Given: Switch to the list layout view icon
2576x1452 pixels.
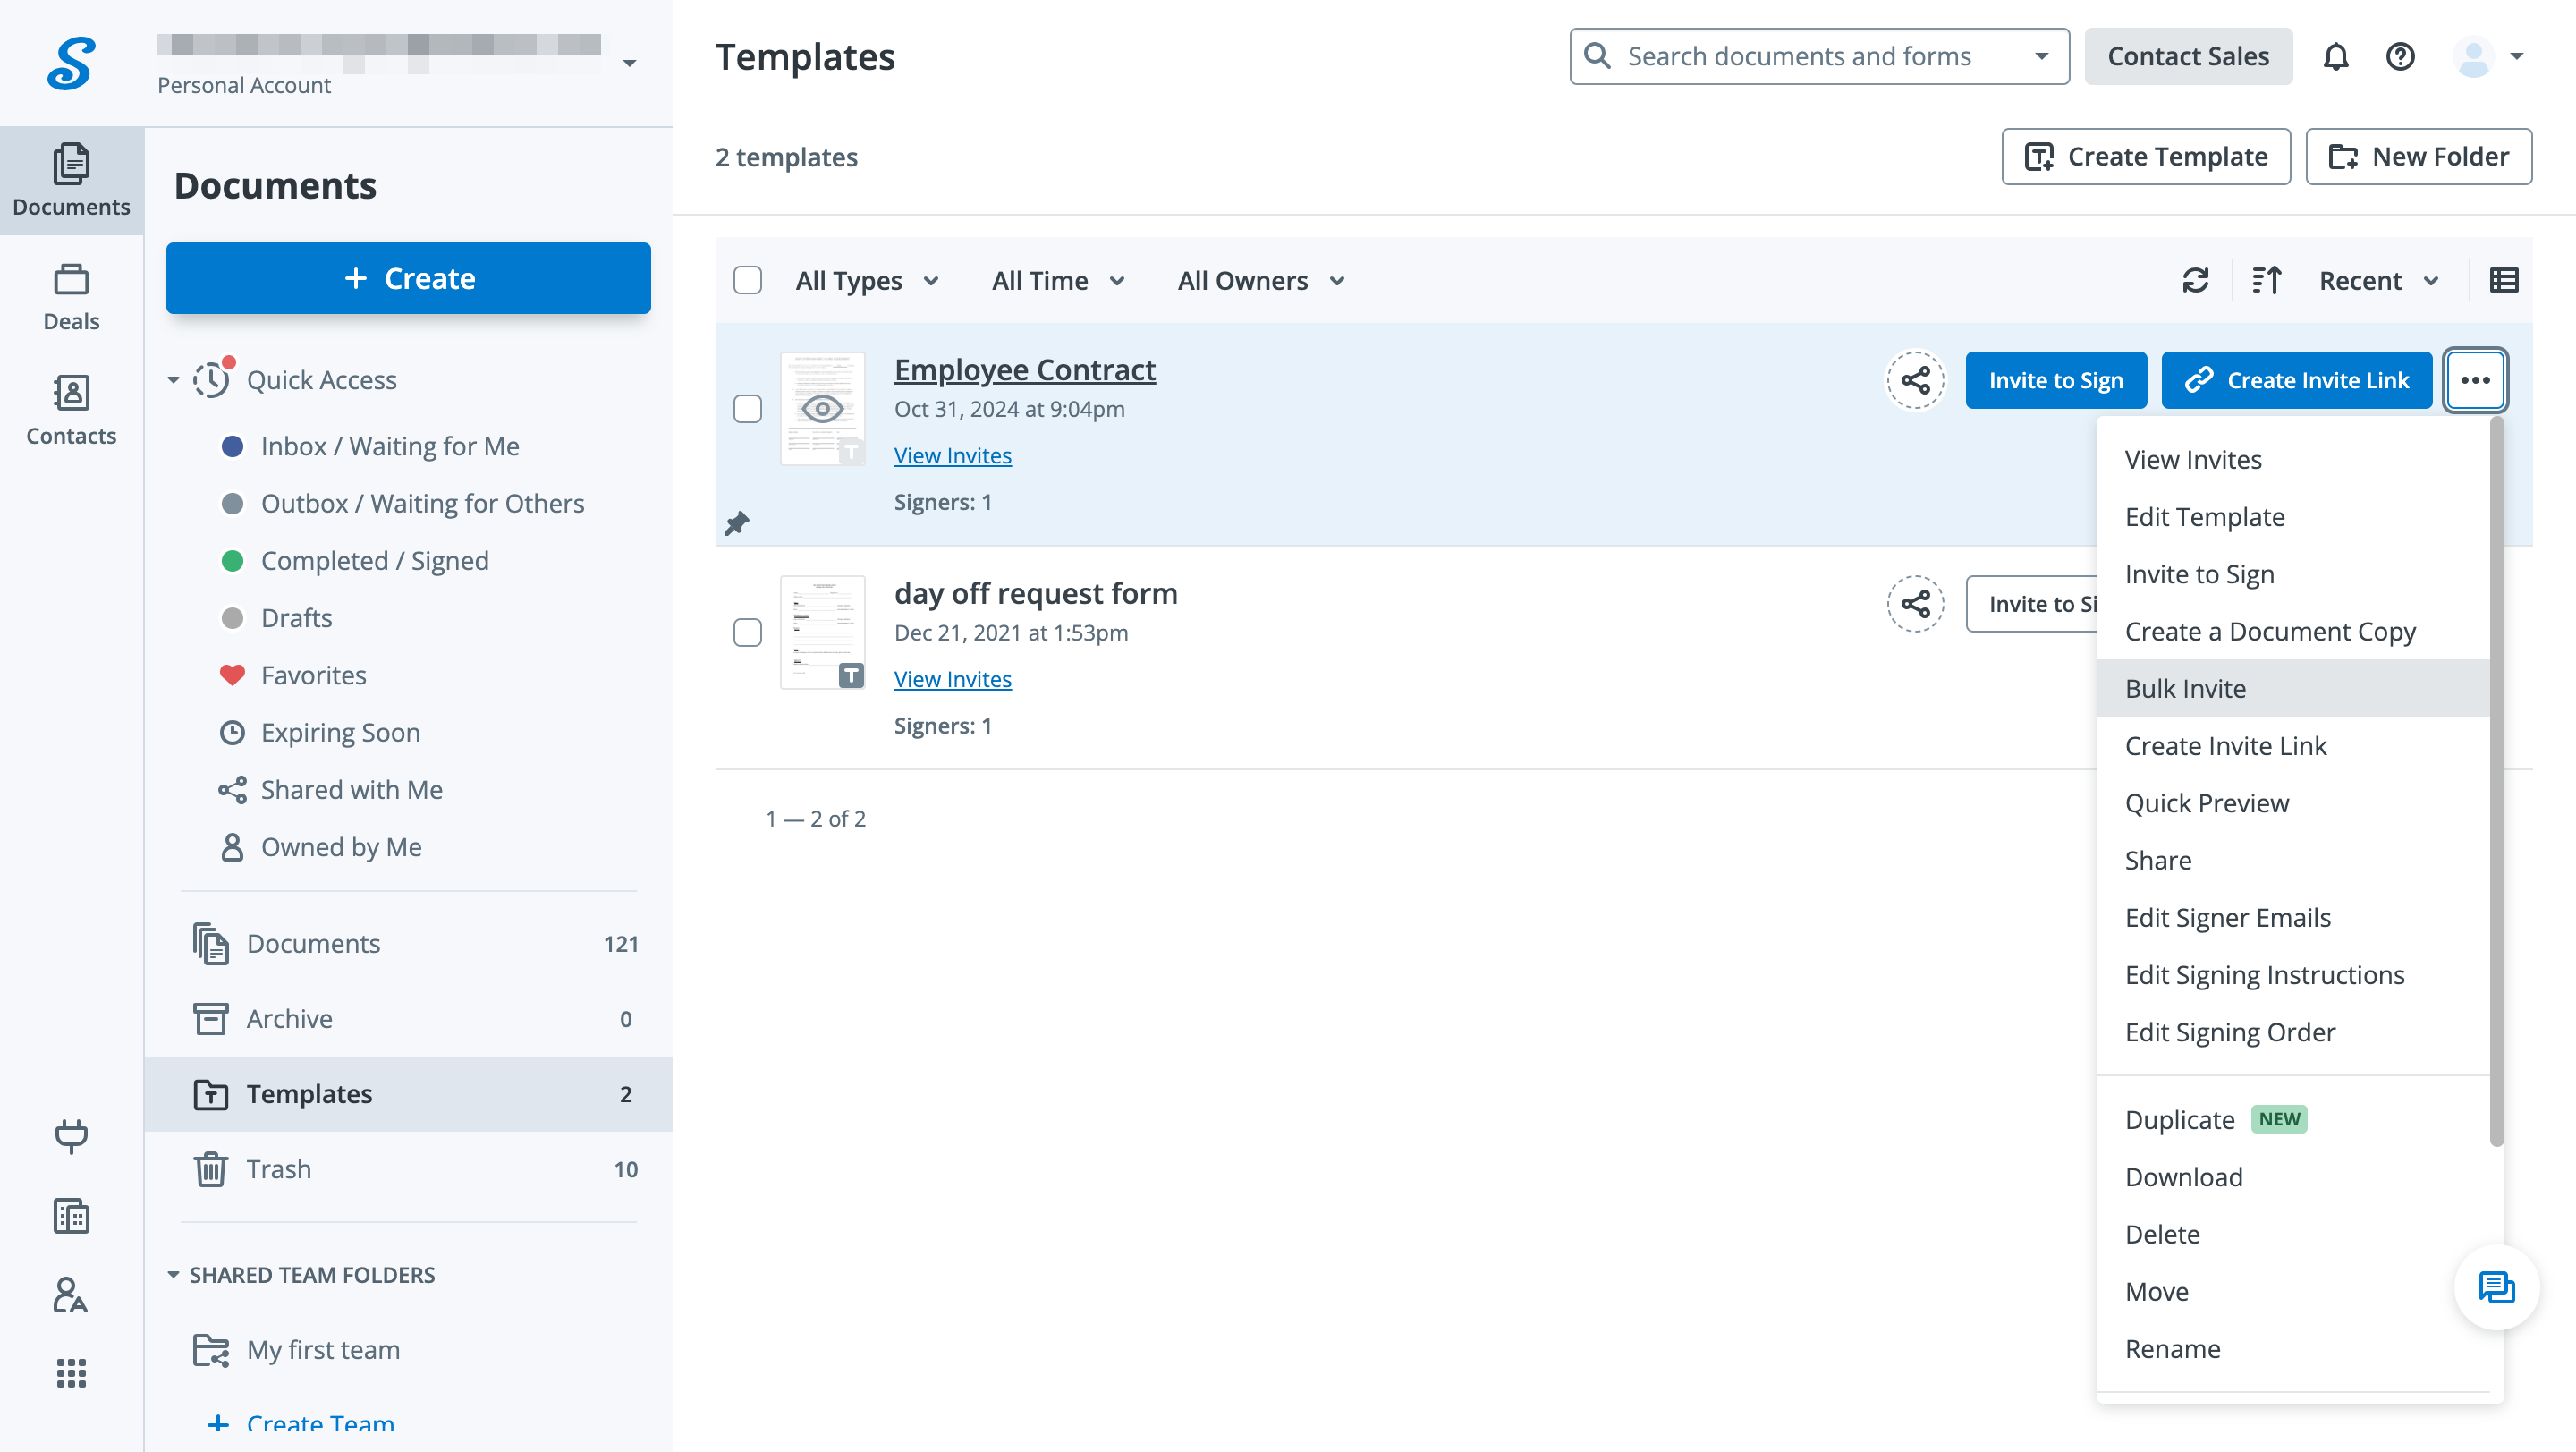Looking at the screenshot, I should click(2503, 281).
